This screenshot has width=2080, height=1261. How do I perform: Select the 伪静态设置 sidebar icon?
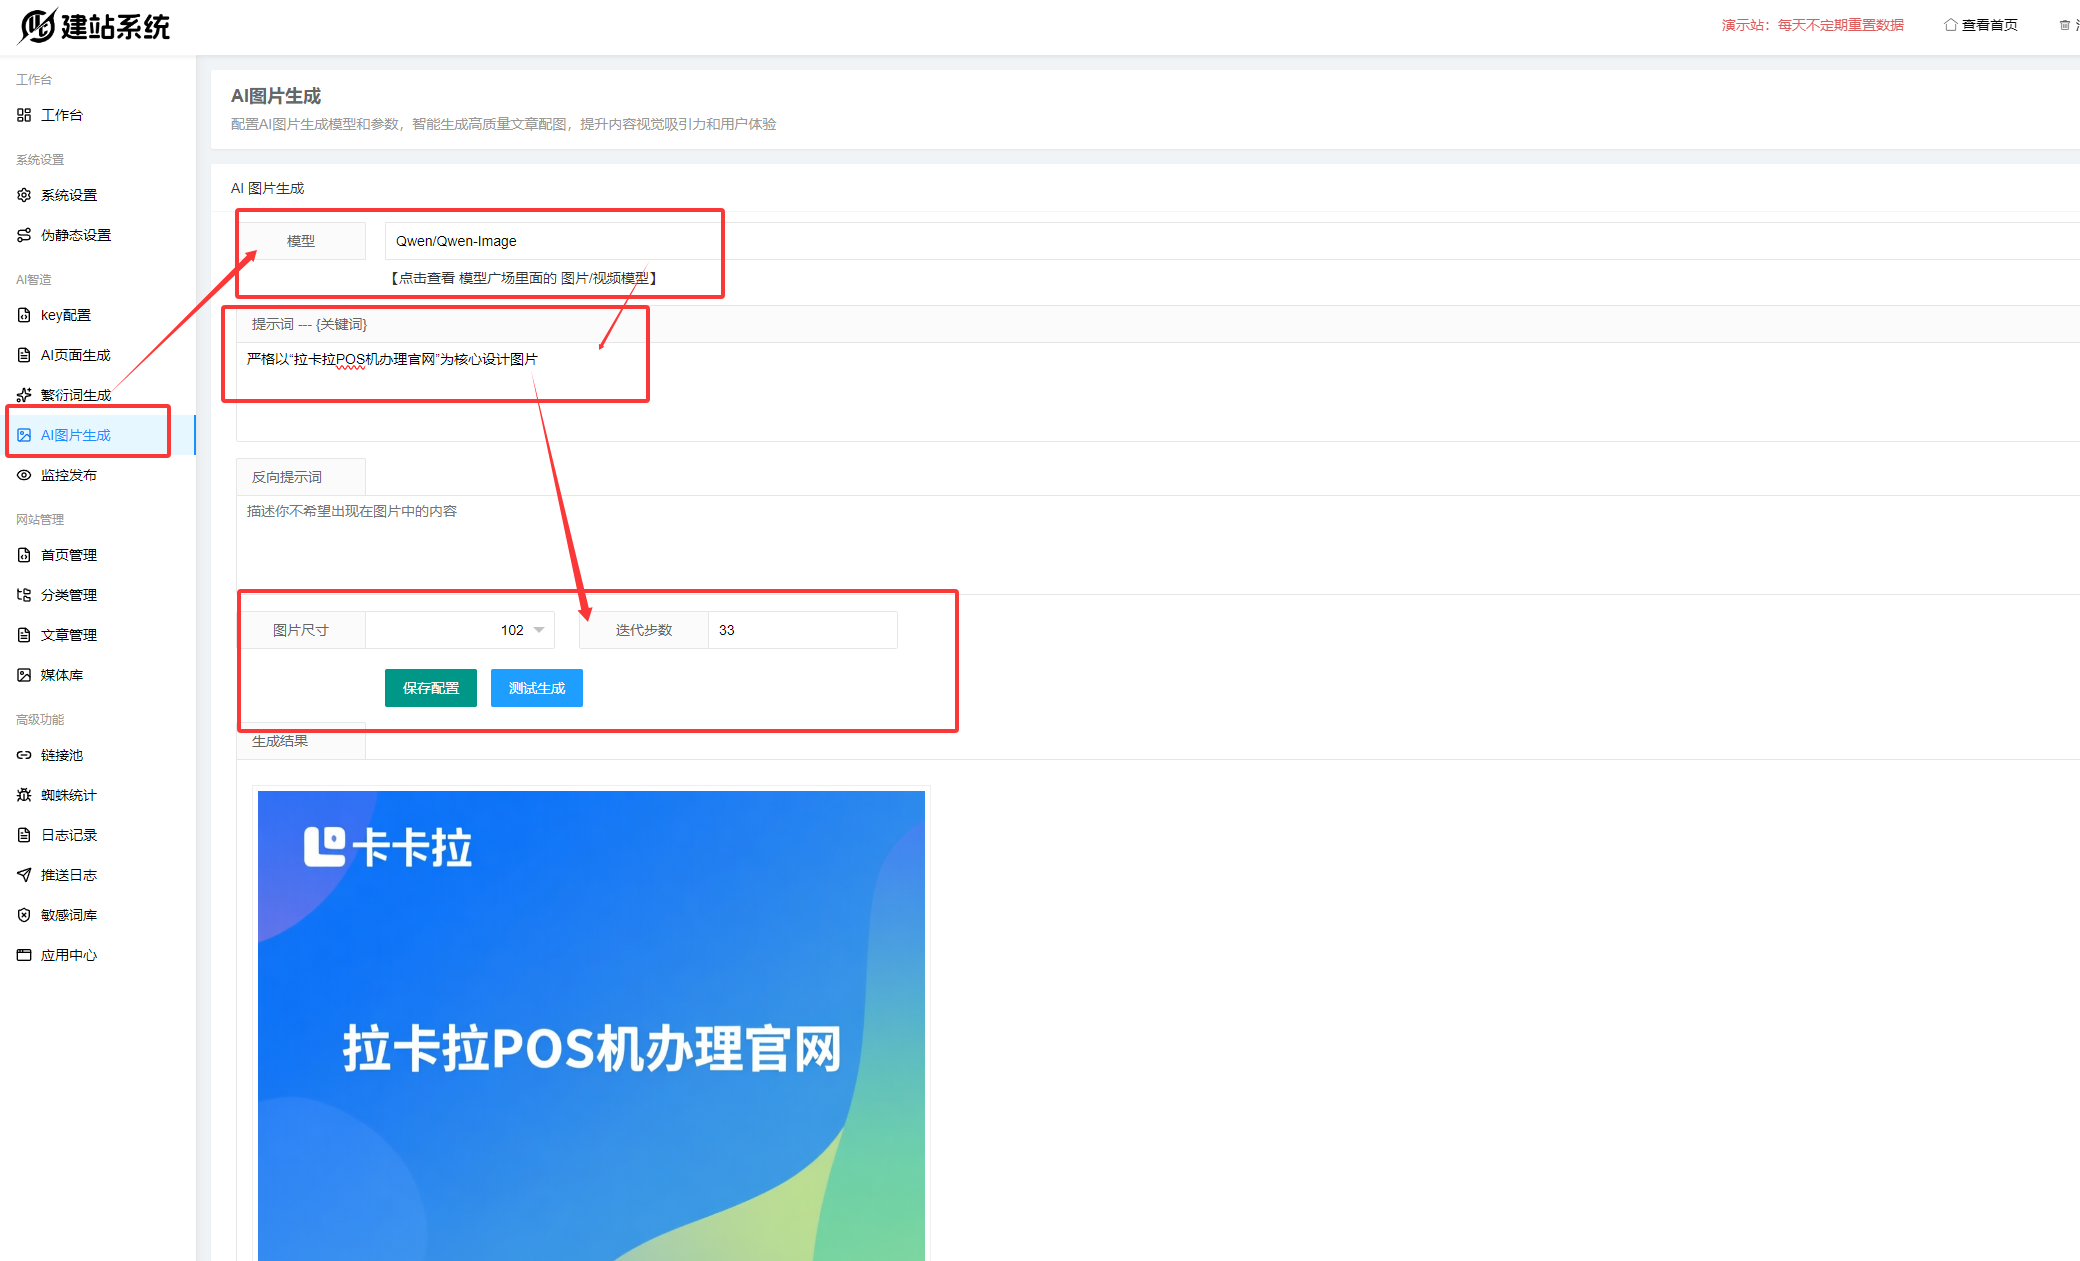[x=24, y=235]
